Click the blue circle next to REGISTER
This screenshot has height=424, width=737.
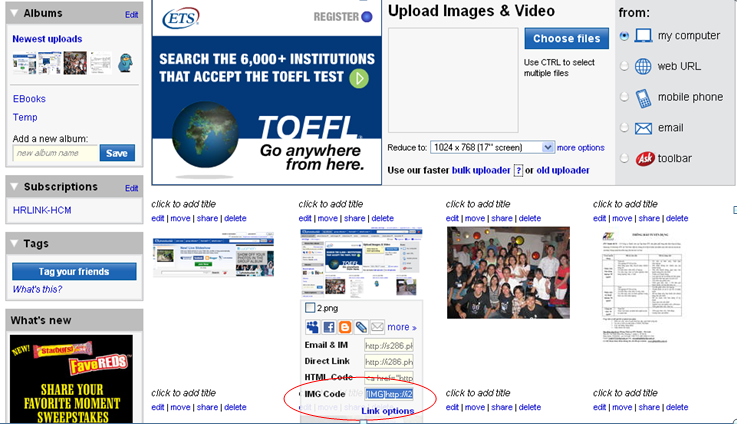[367, 17]
